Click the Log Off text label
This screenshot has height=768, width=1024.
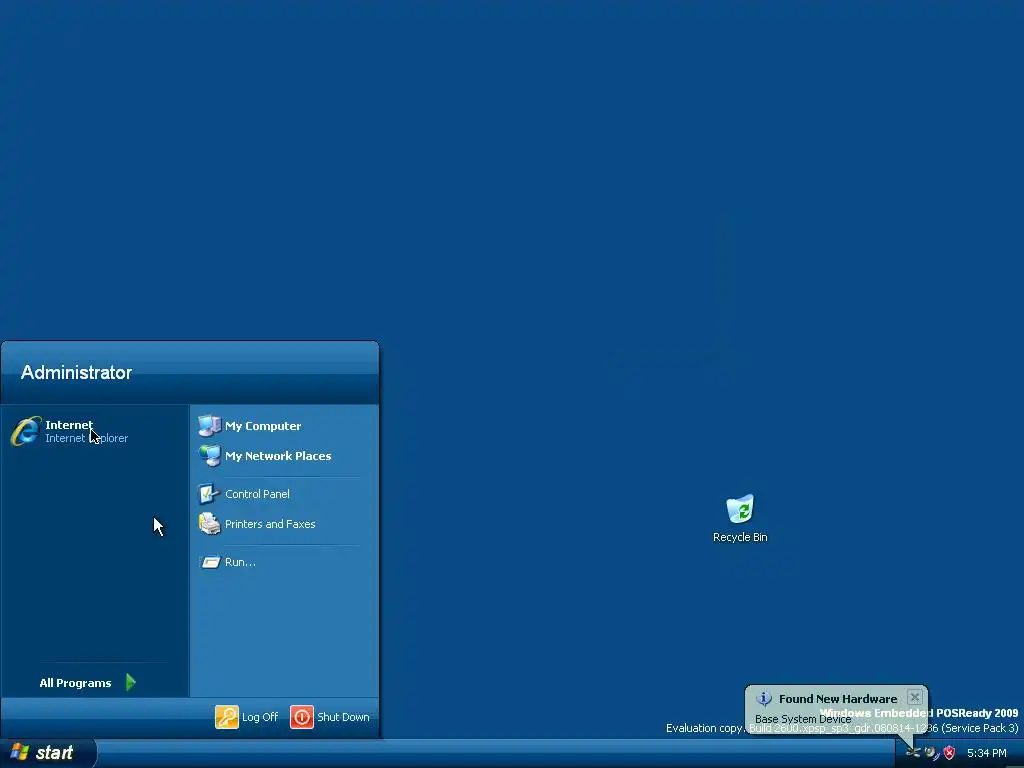click(260, 717)
